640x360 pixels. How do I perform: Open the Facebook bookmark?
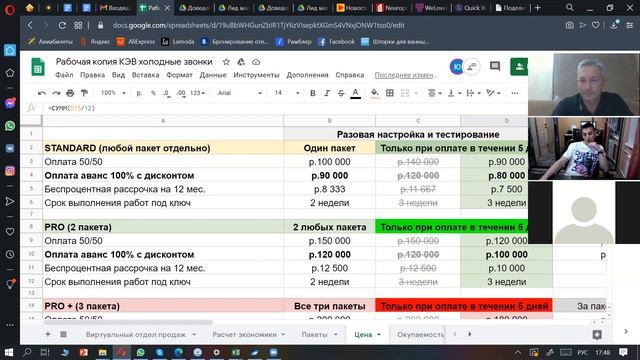pos(336,42)
